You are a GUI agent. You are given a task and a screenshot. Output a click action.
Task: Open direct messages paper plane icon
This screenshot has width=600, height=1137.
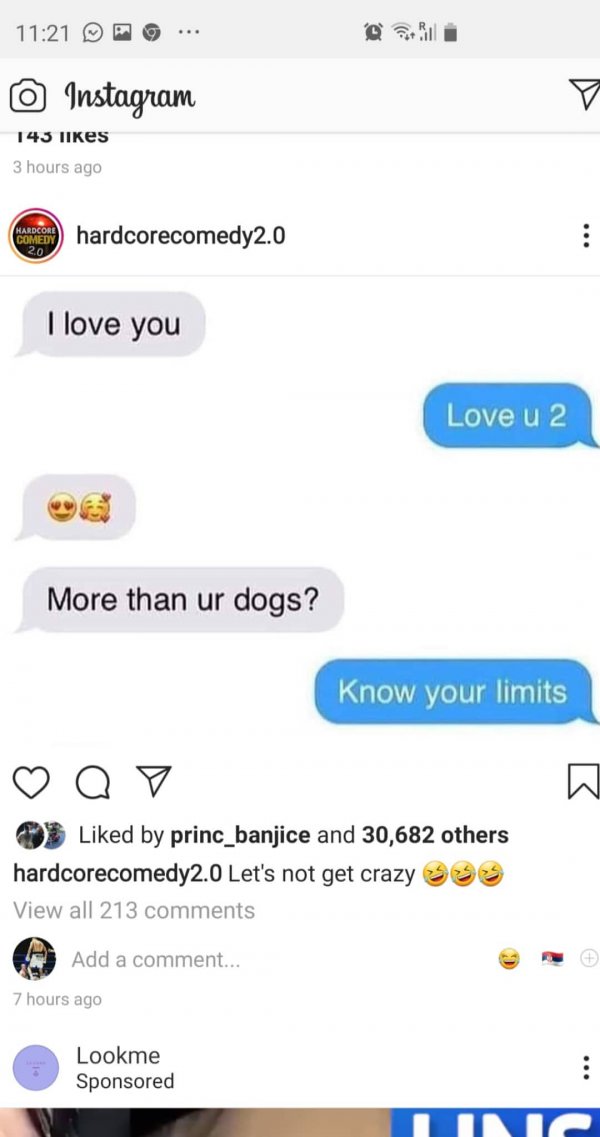point(584,95)
